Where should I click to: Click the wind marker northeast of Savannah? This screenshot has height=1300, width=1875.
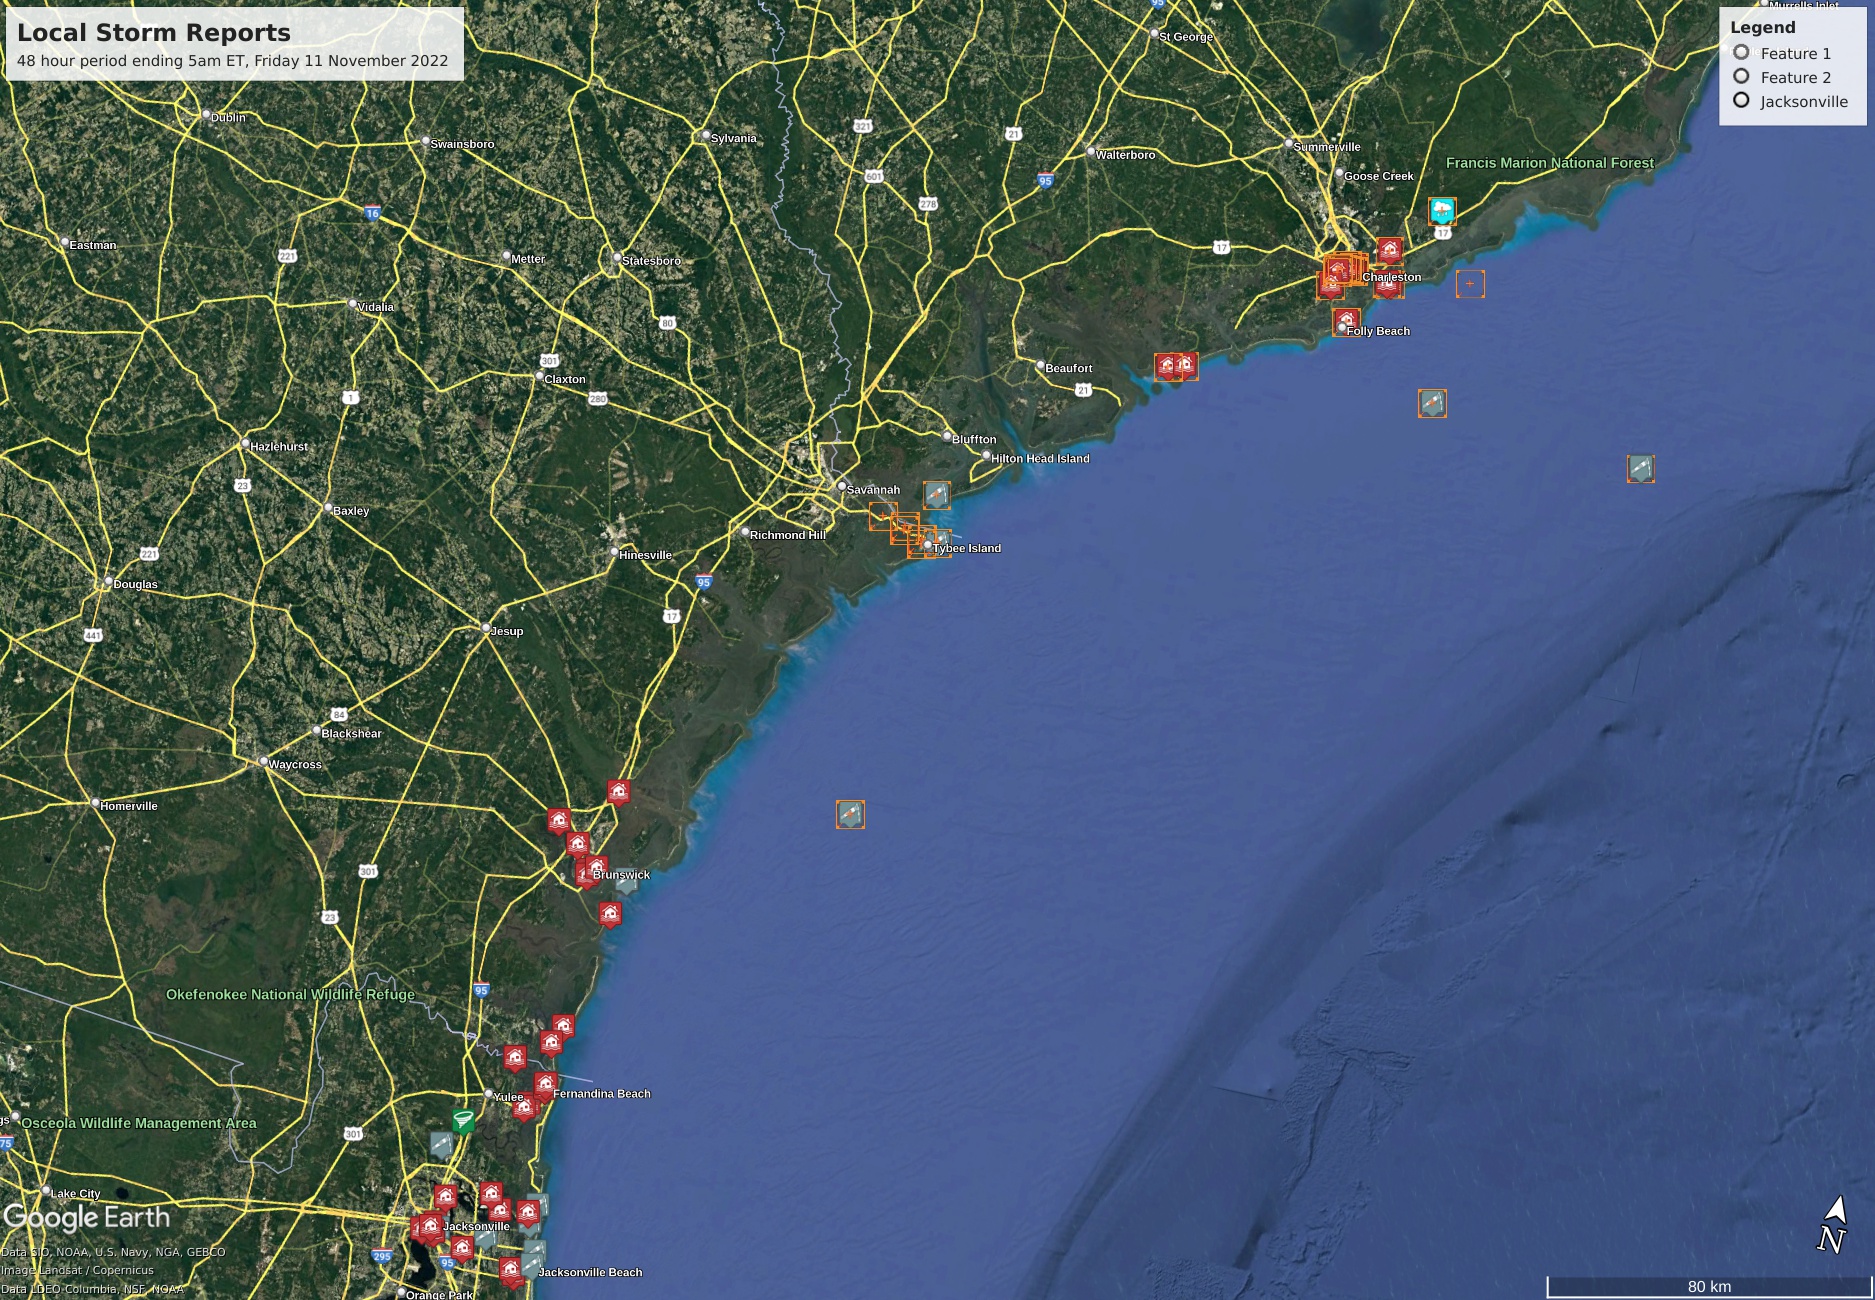(x=936, y=495)
